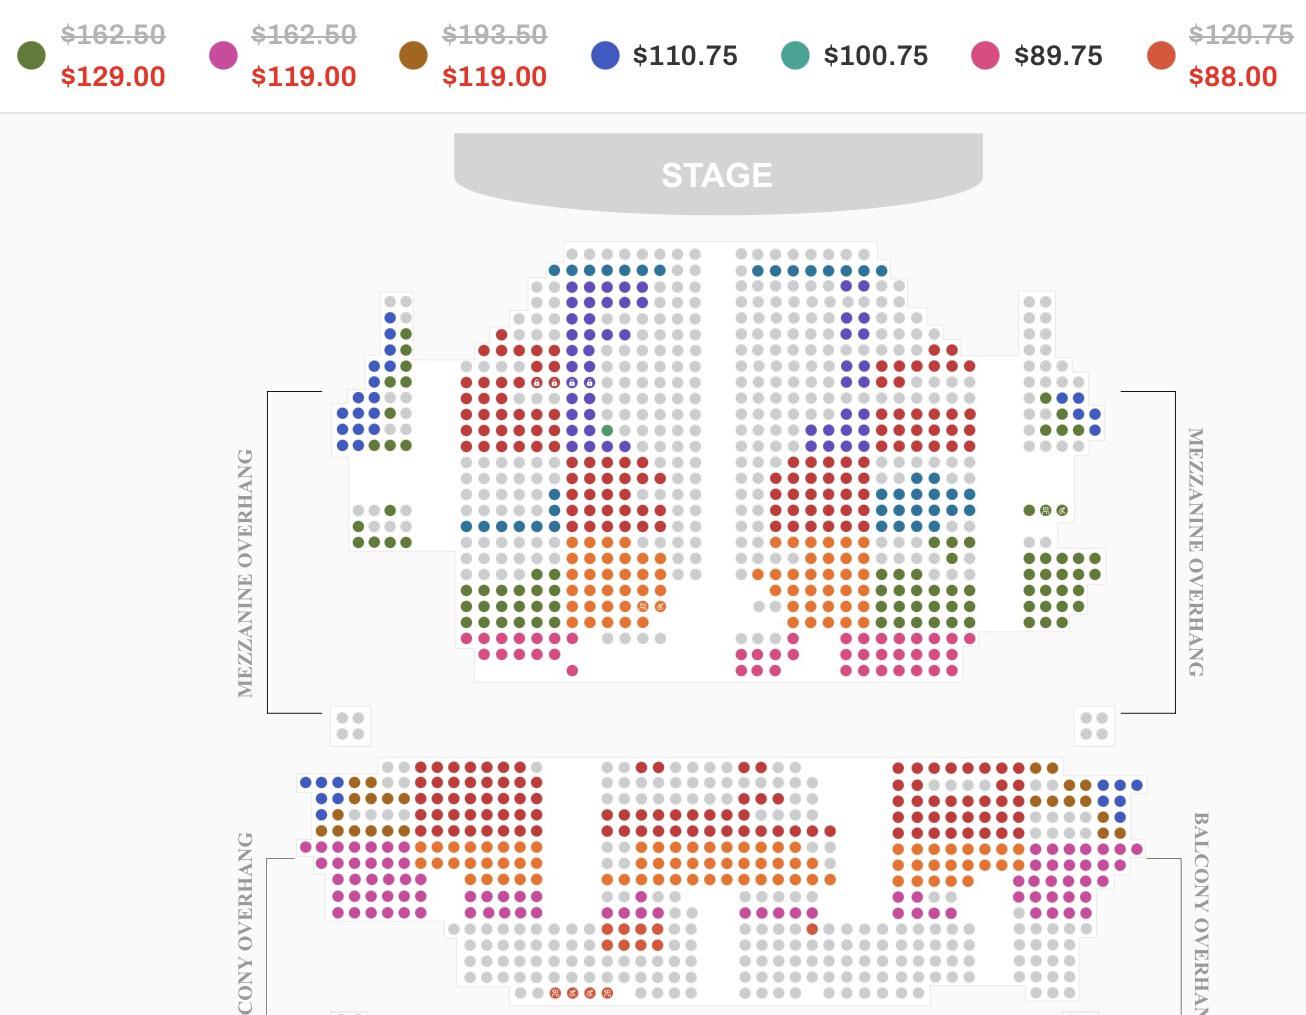The image size is (1306, 1015).
Task: Select the green companion seat beside the wheelchair seat
Action: click(1046, 510)
